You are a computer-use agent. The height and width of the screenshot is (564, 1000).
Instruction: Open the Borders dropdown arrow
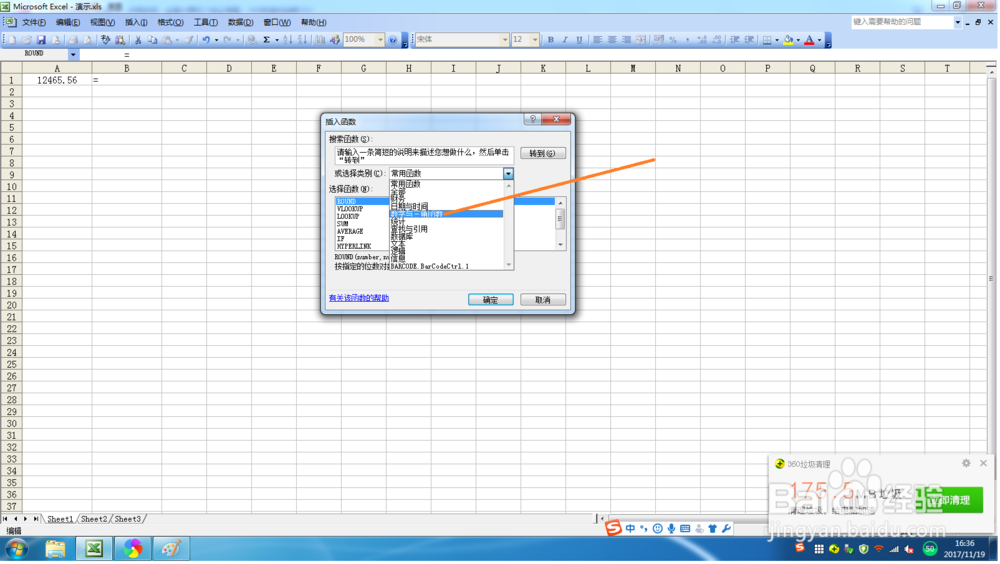click(x=777, y=40)
